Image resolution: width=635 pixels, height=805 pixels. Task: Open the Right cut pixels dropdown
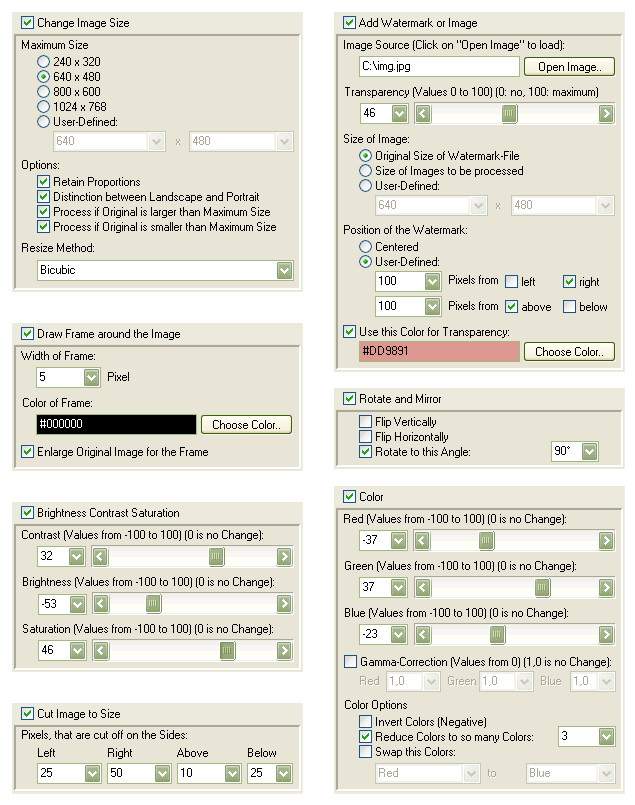[162, 774]
